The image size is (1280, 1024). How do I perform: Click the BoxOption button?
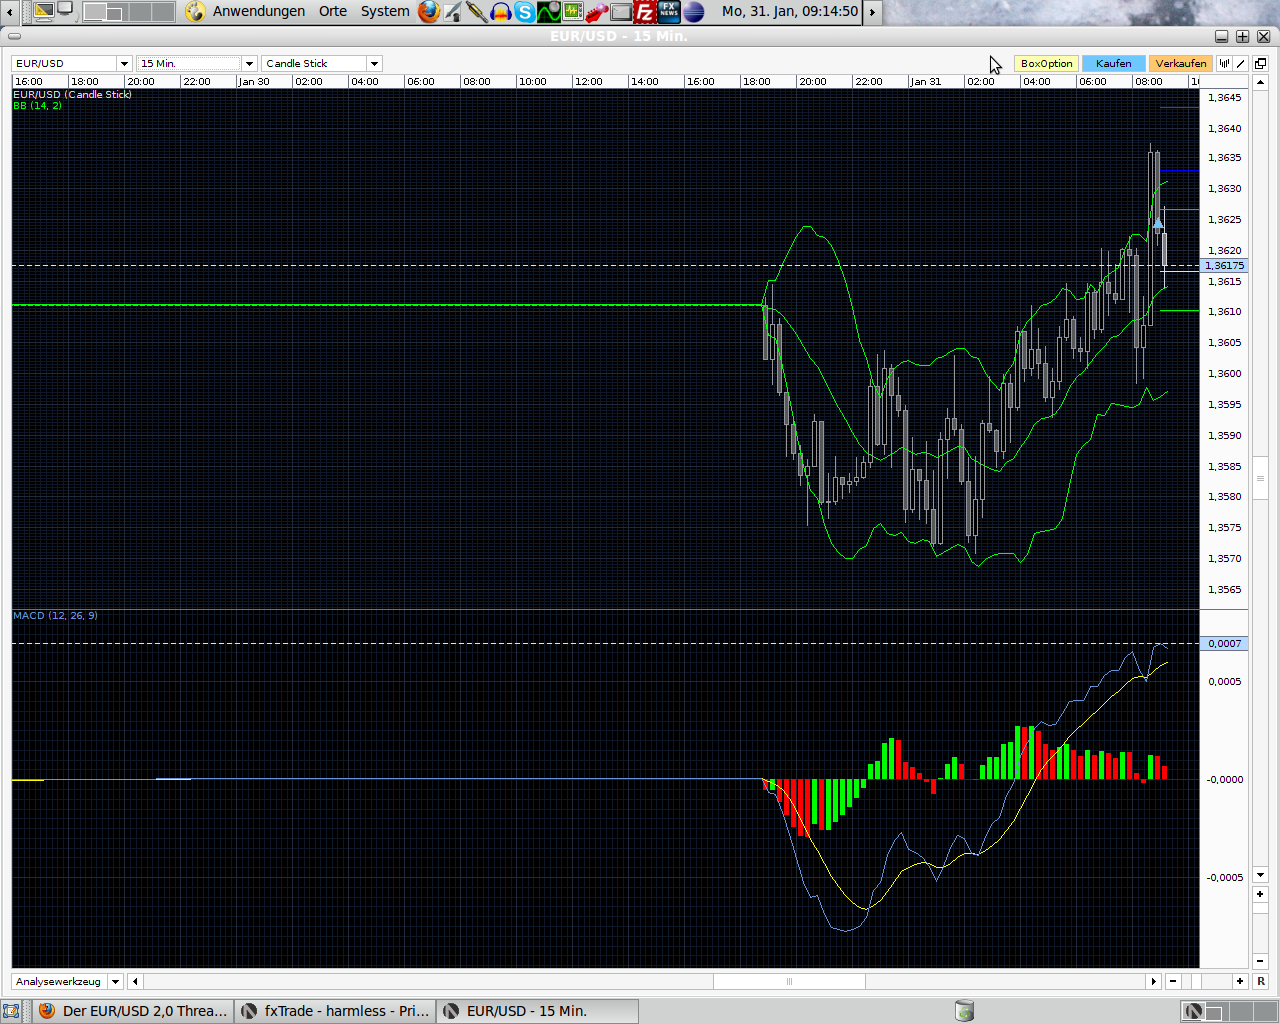click(1046, 63)
